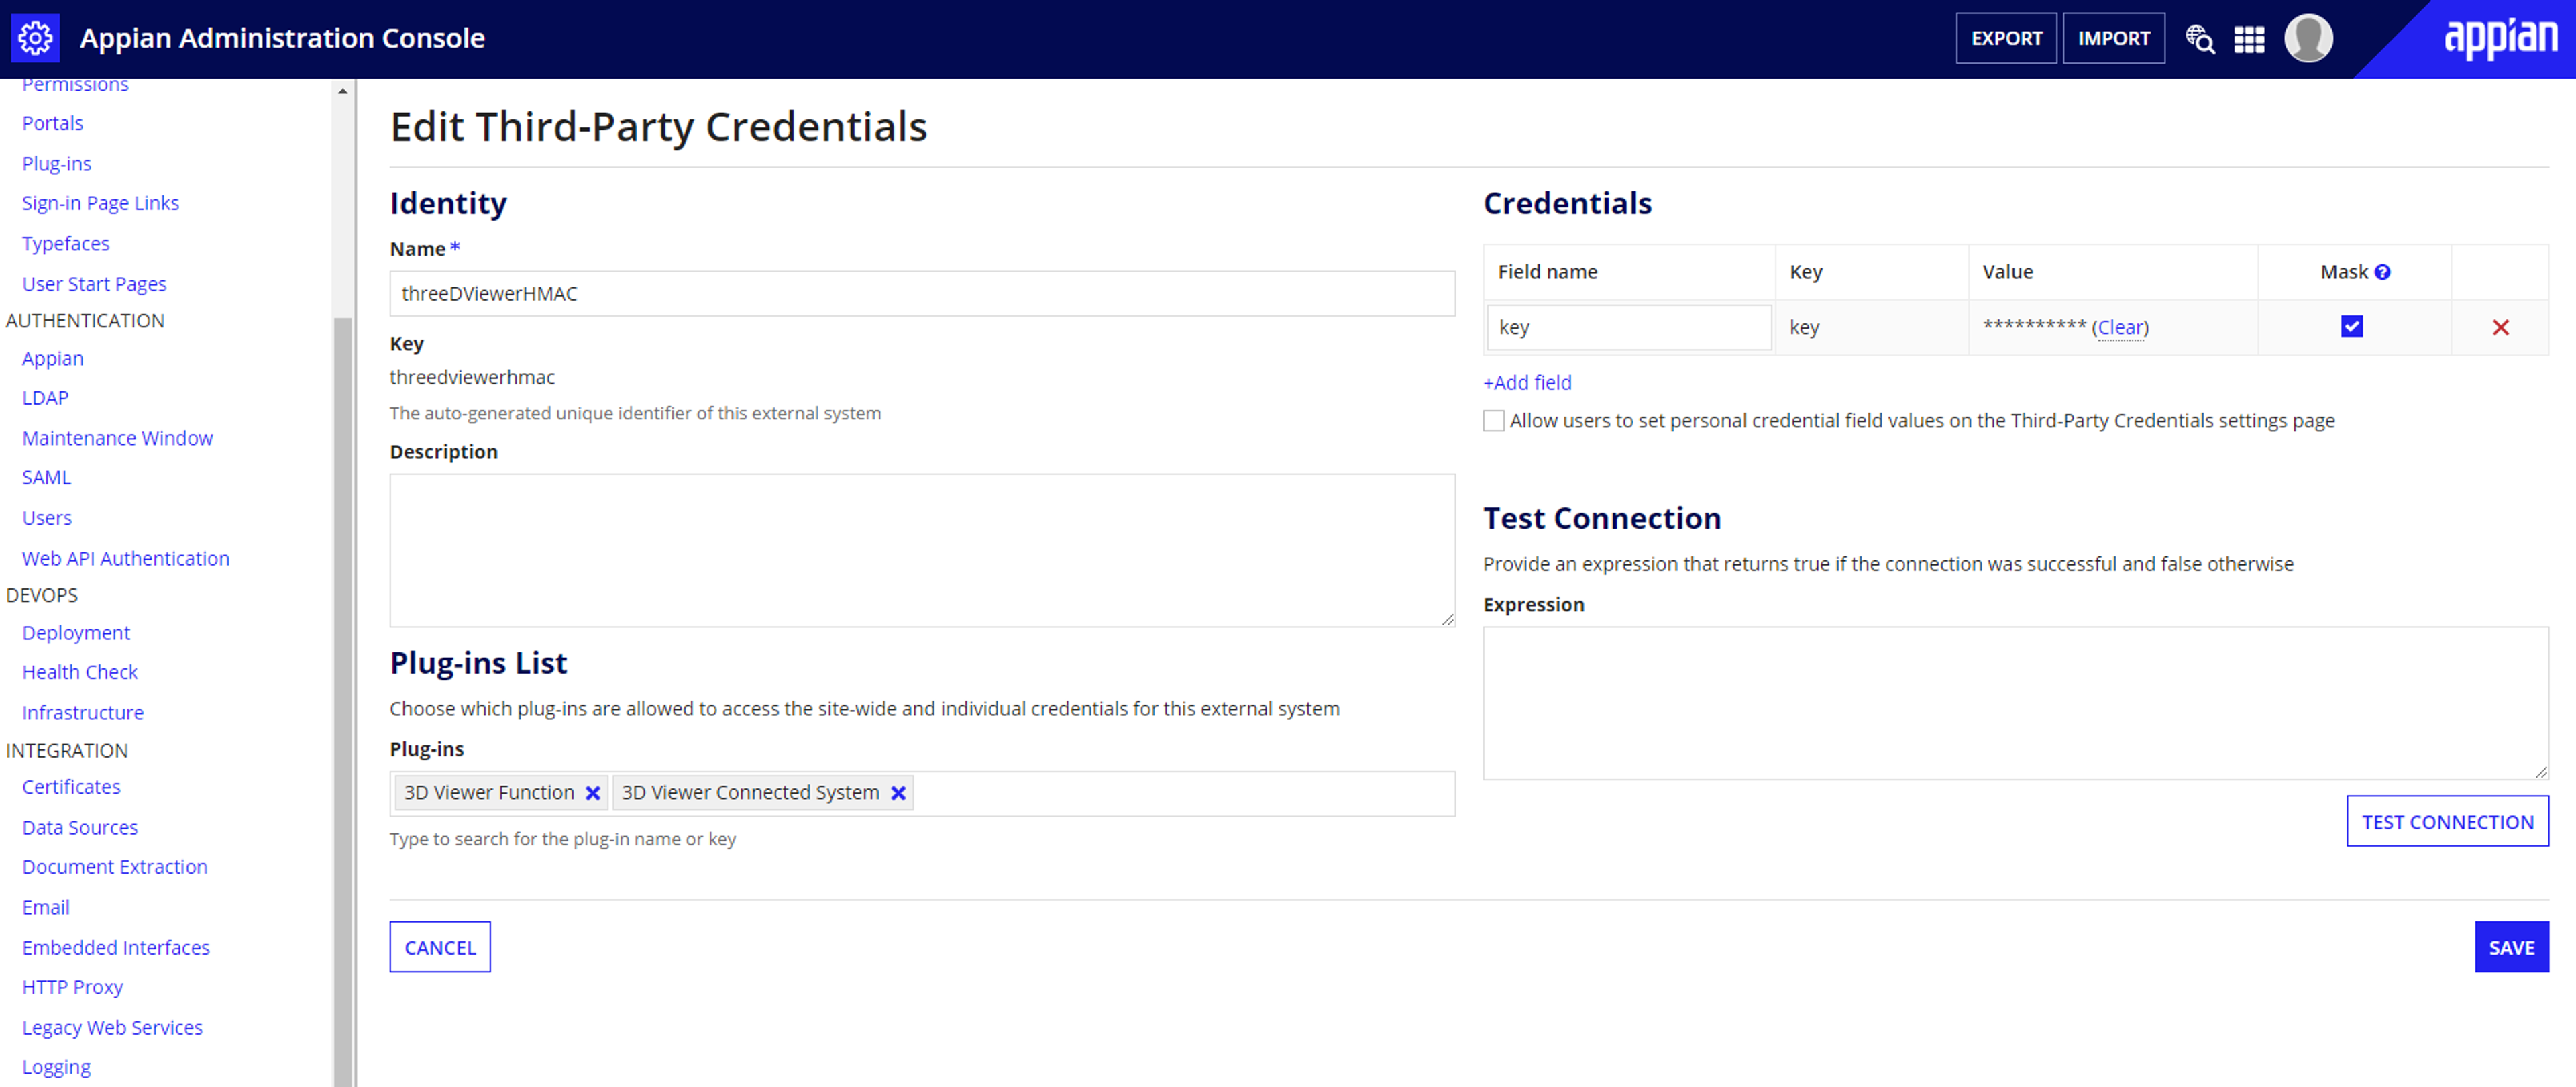Uncheck the Mask checkbox for key
This screenshot has height=1087, width=2576.
2352,326
